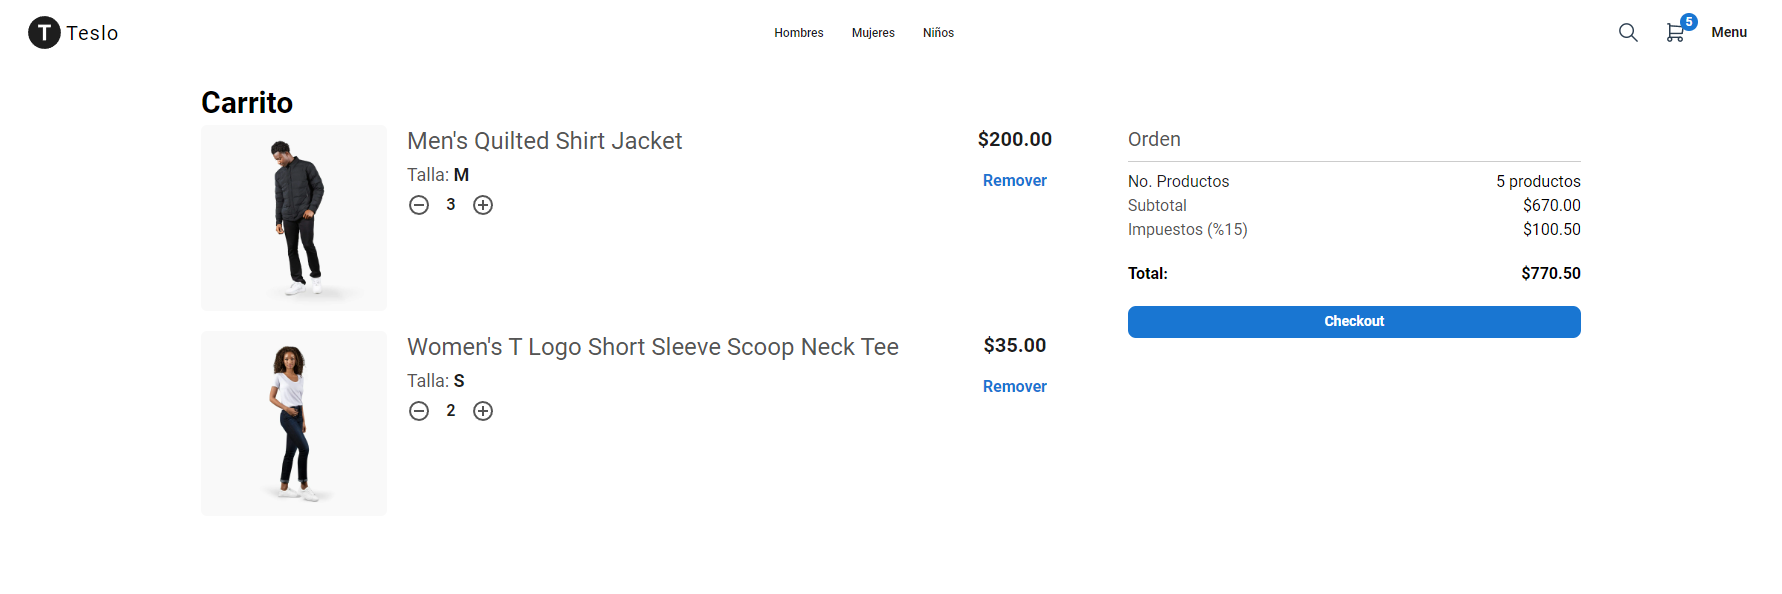Screen dimensions: 1782x594
Task: Open Men's Quilted Shirt Jacket product title
Action: (545, 141)
